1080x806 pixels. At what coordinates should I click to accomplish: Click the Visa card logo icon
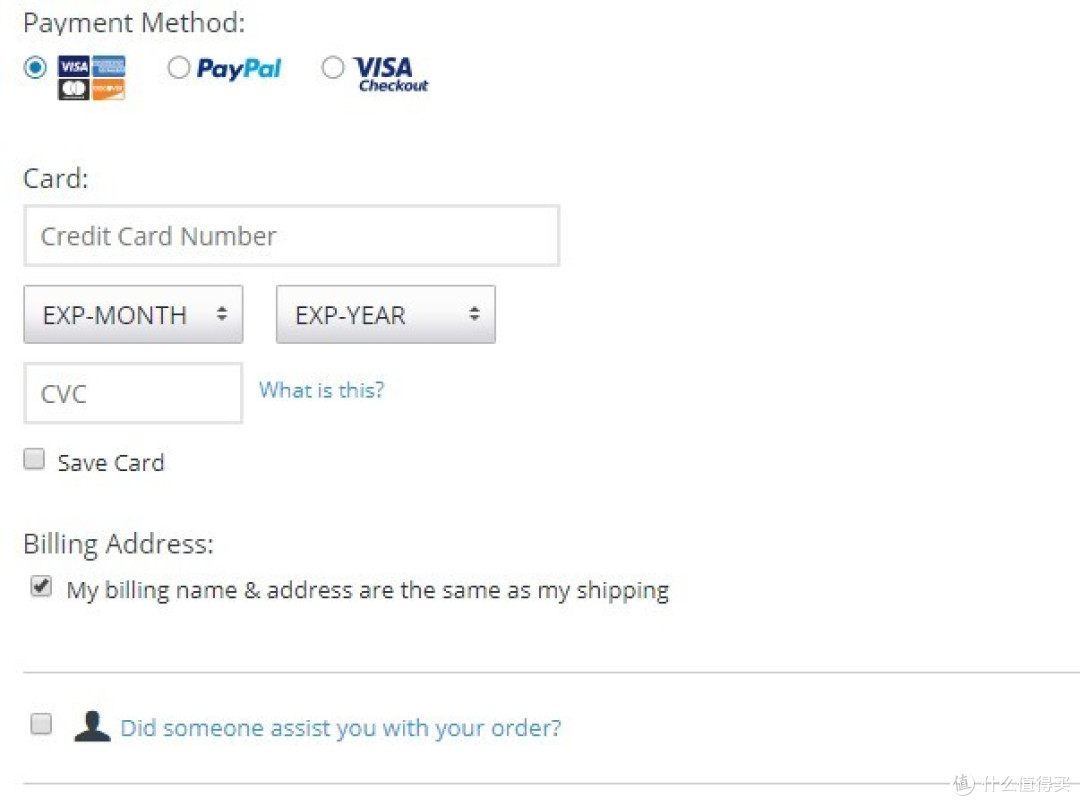(x=74, y=67)
